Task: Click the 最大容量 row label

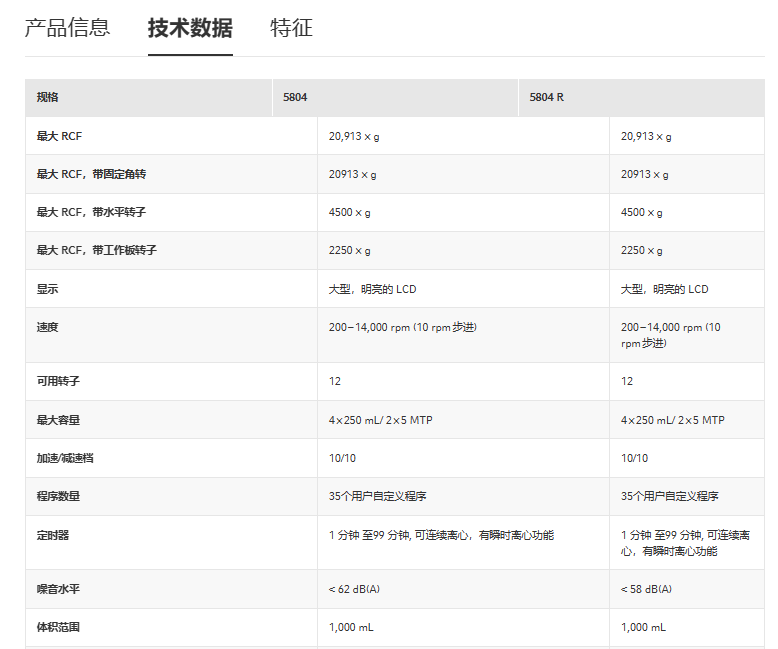Action: click(x=54, y=420)
